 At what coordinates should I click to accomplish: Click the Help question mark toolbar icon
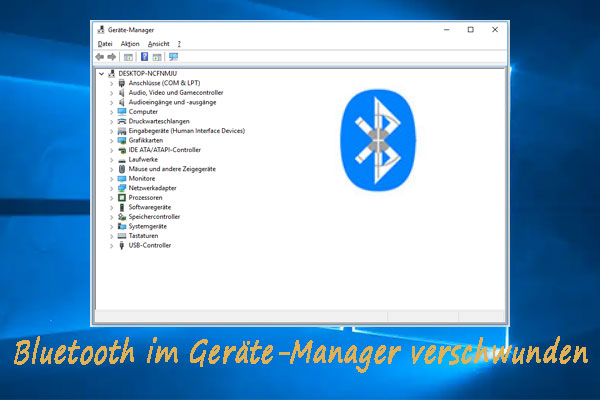144,57
